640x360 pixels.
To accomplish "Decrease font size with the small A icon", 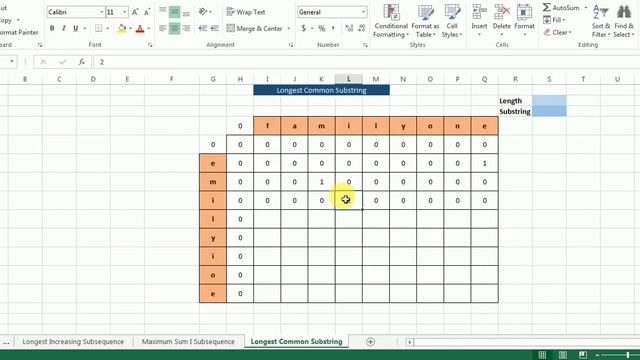I will click(x=147, y=12).
